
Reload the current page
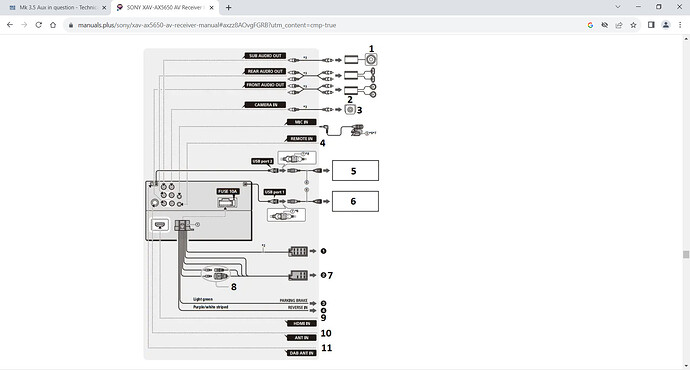pos(39,25)
